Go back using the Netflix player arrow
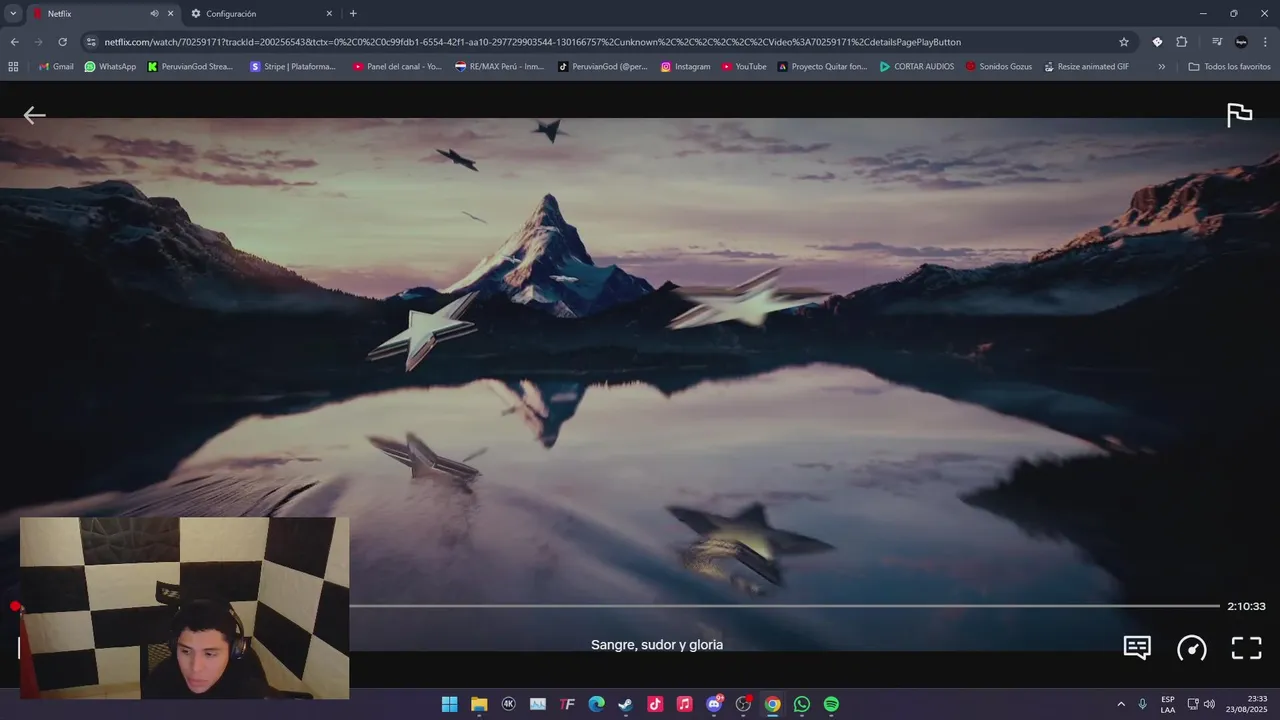Screen dimensions: 1280x720 pos(34,115)
